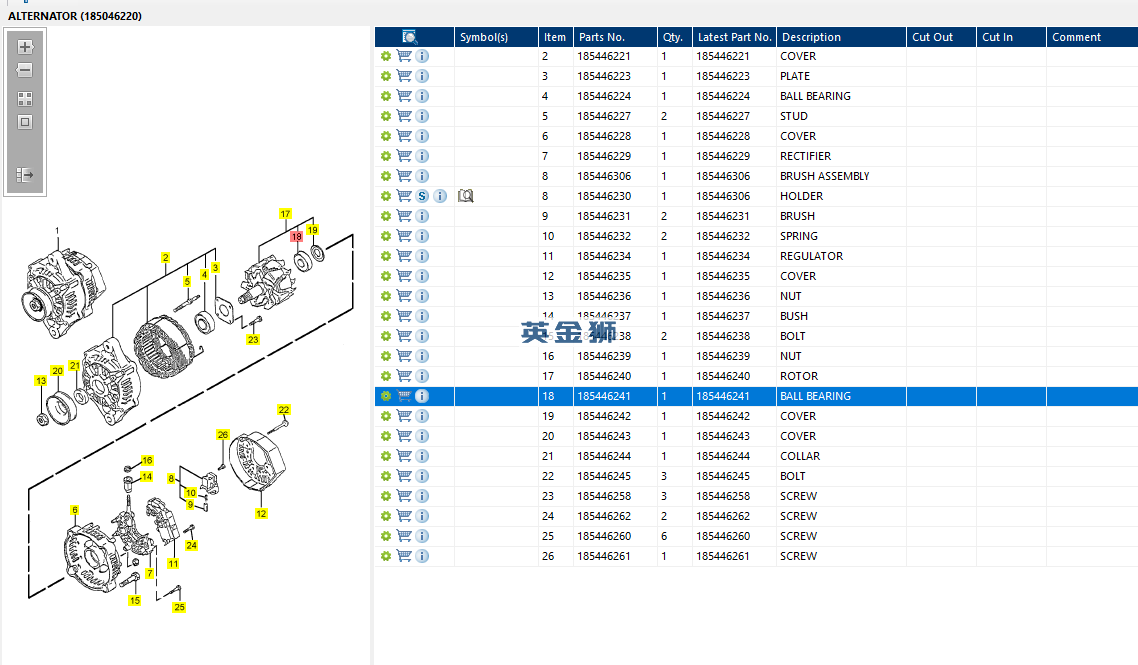Click the Cut Out column header
Viewport: 1138px width, 665px height.
point(941,37)
